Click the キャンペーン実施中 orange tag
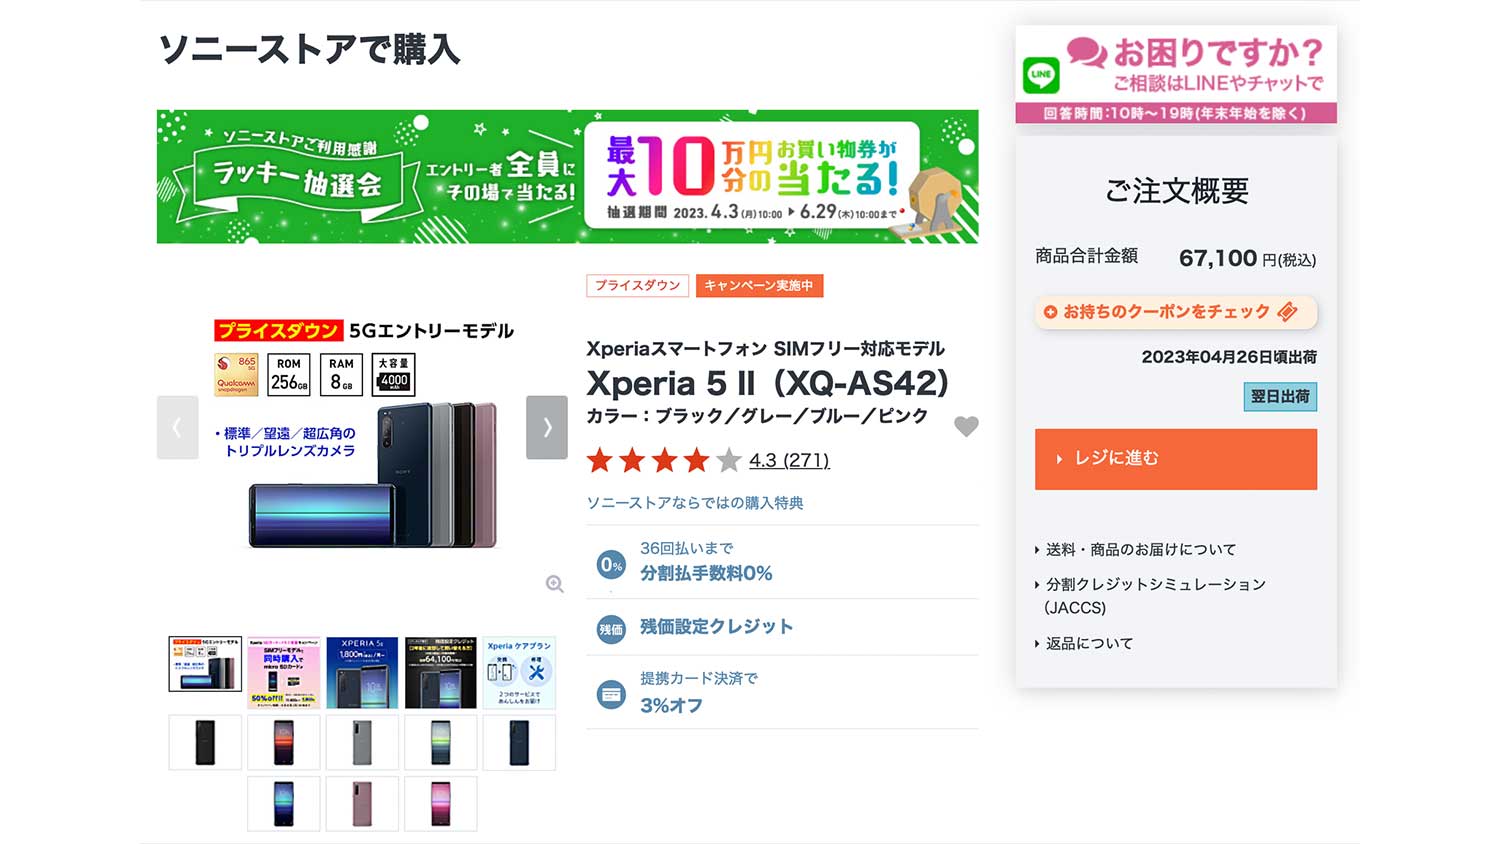This screenshot has width=1500, height=844. coord(759,286)
